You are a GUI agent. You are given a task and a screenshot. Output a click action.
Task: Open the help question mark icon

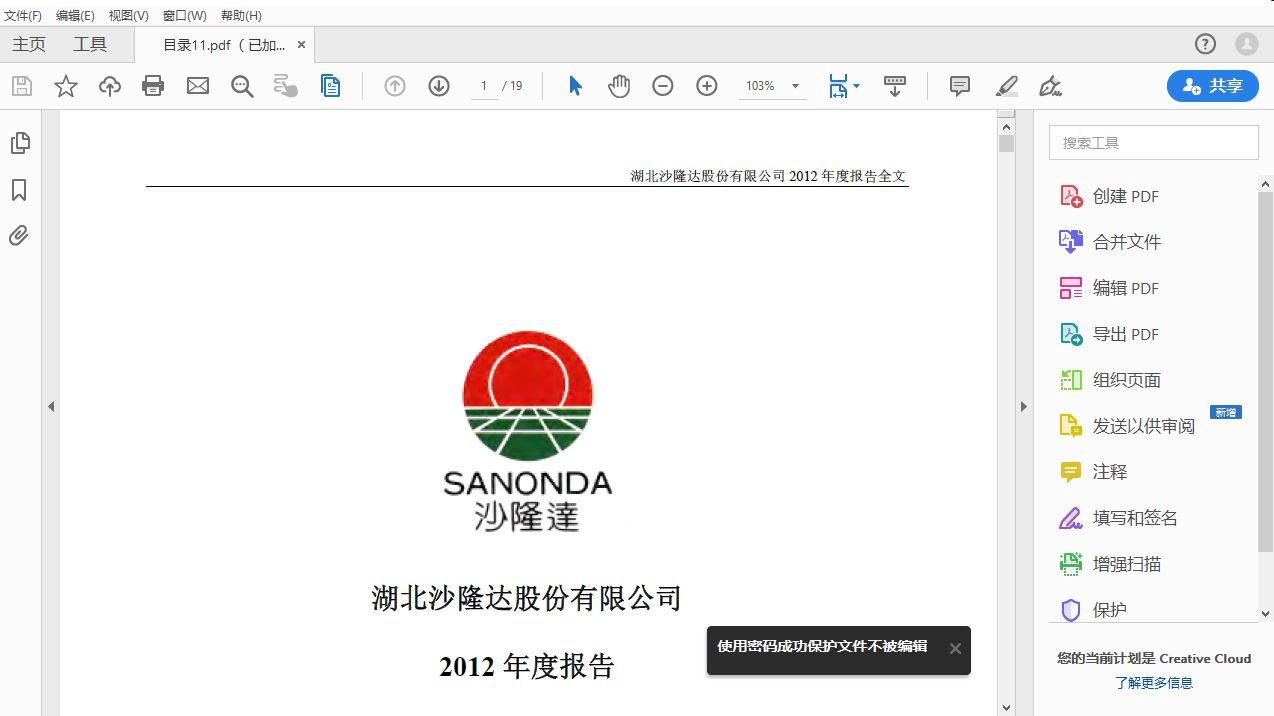(x=1205, y=44)
